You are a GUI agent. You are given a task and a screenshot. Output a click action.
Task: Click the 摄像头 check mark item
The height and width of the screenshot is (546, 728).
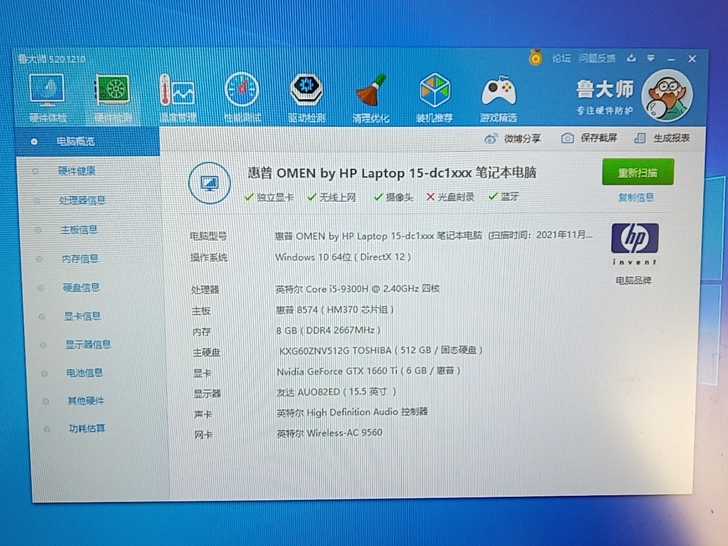(393, 197)
